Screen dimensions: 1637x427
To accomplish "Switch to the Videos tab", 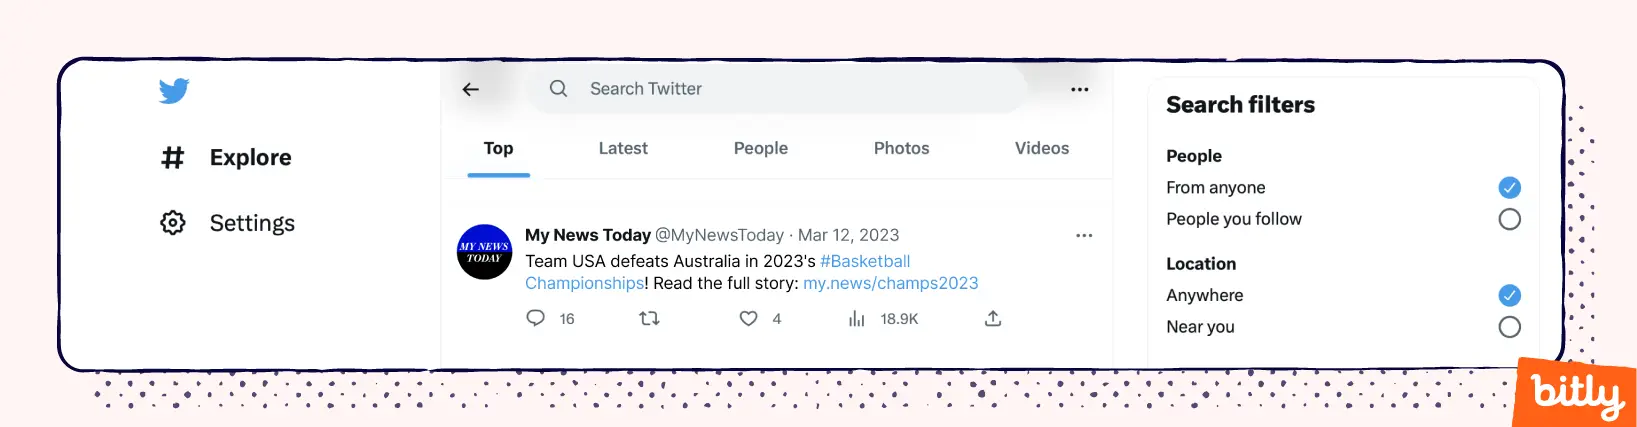I will pos(1042,148).
